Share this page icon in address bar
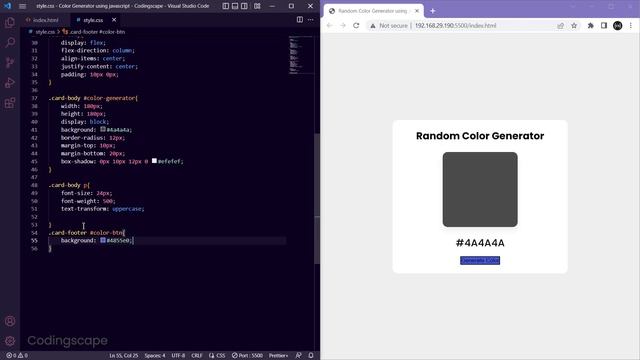 [560, 25]
